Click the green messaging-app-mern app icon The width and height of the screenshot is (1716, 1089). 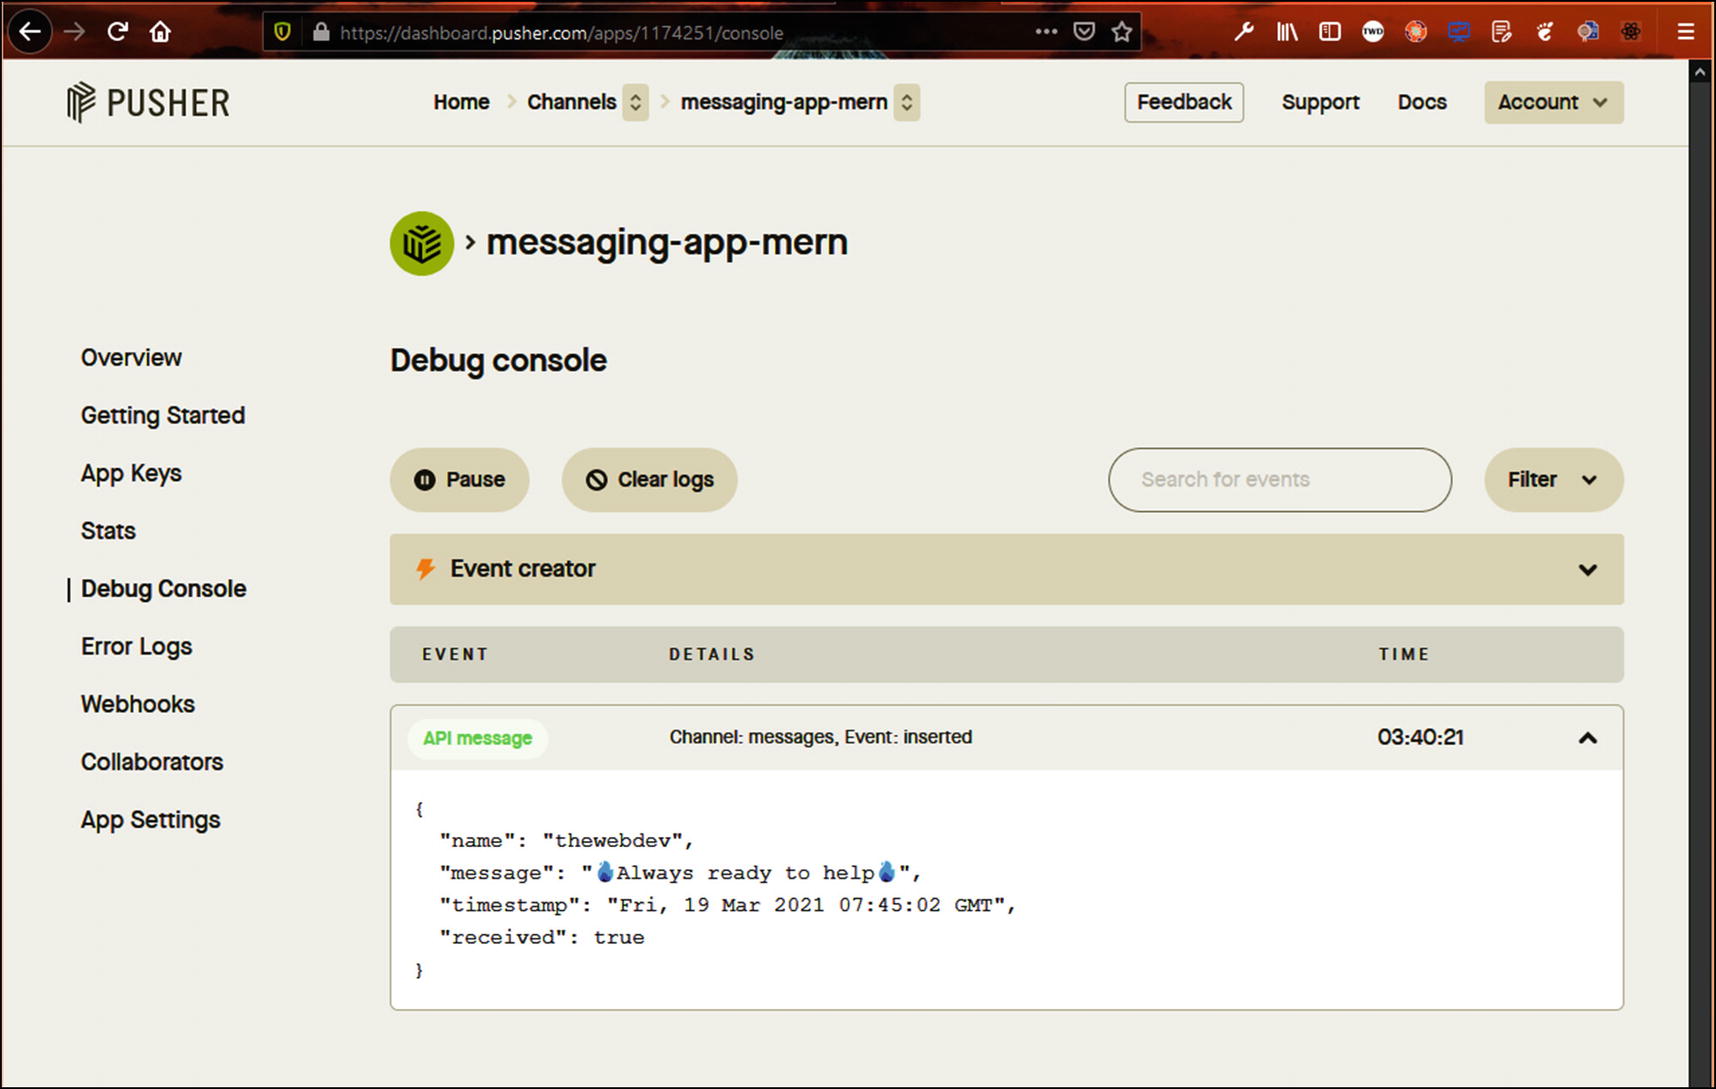[421, 243]
